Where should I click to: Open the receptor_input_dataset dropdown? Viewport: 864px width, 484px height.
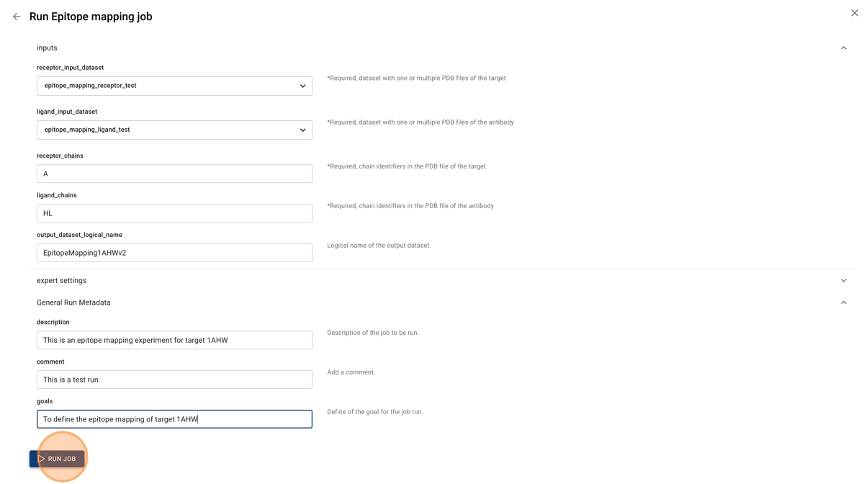[x=173, y=86]
